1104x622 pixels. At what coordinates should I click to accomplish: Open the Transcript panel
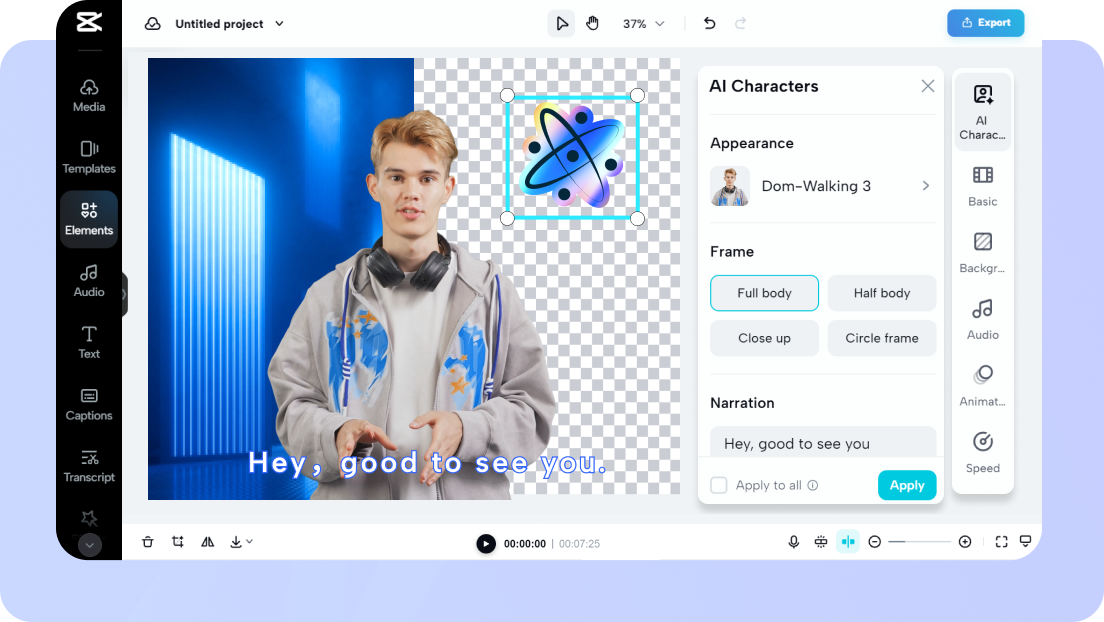89,466
